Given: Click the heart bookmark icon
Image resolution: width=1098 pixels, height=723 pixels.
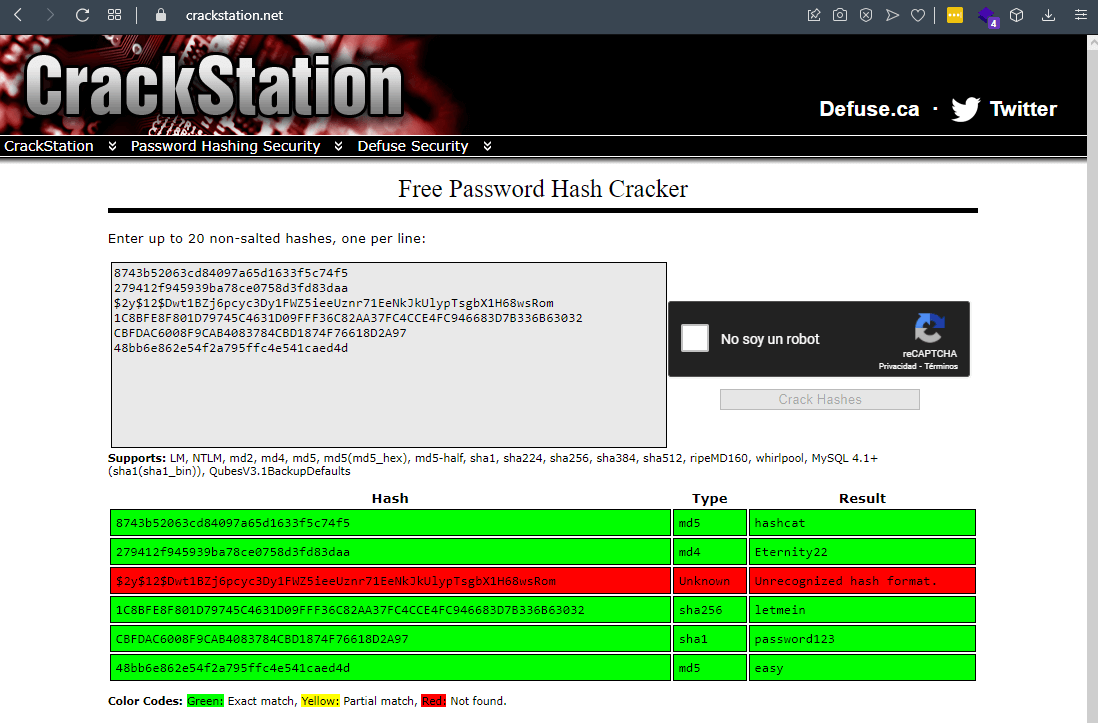Looking at the screenshot, I should click(917, 15).
